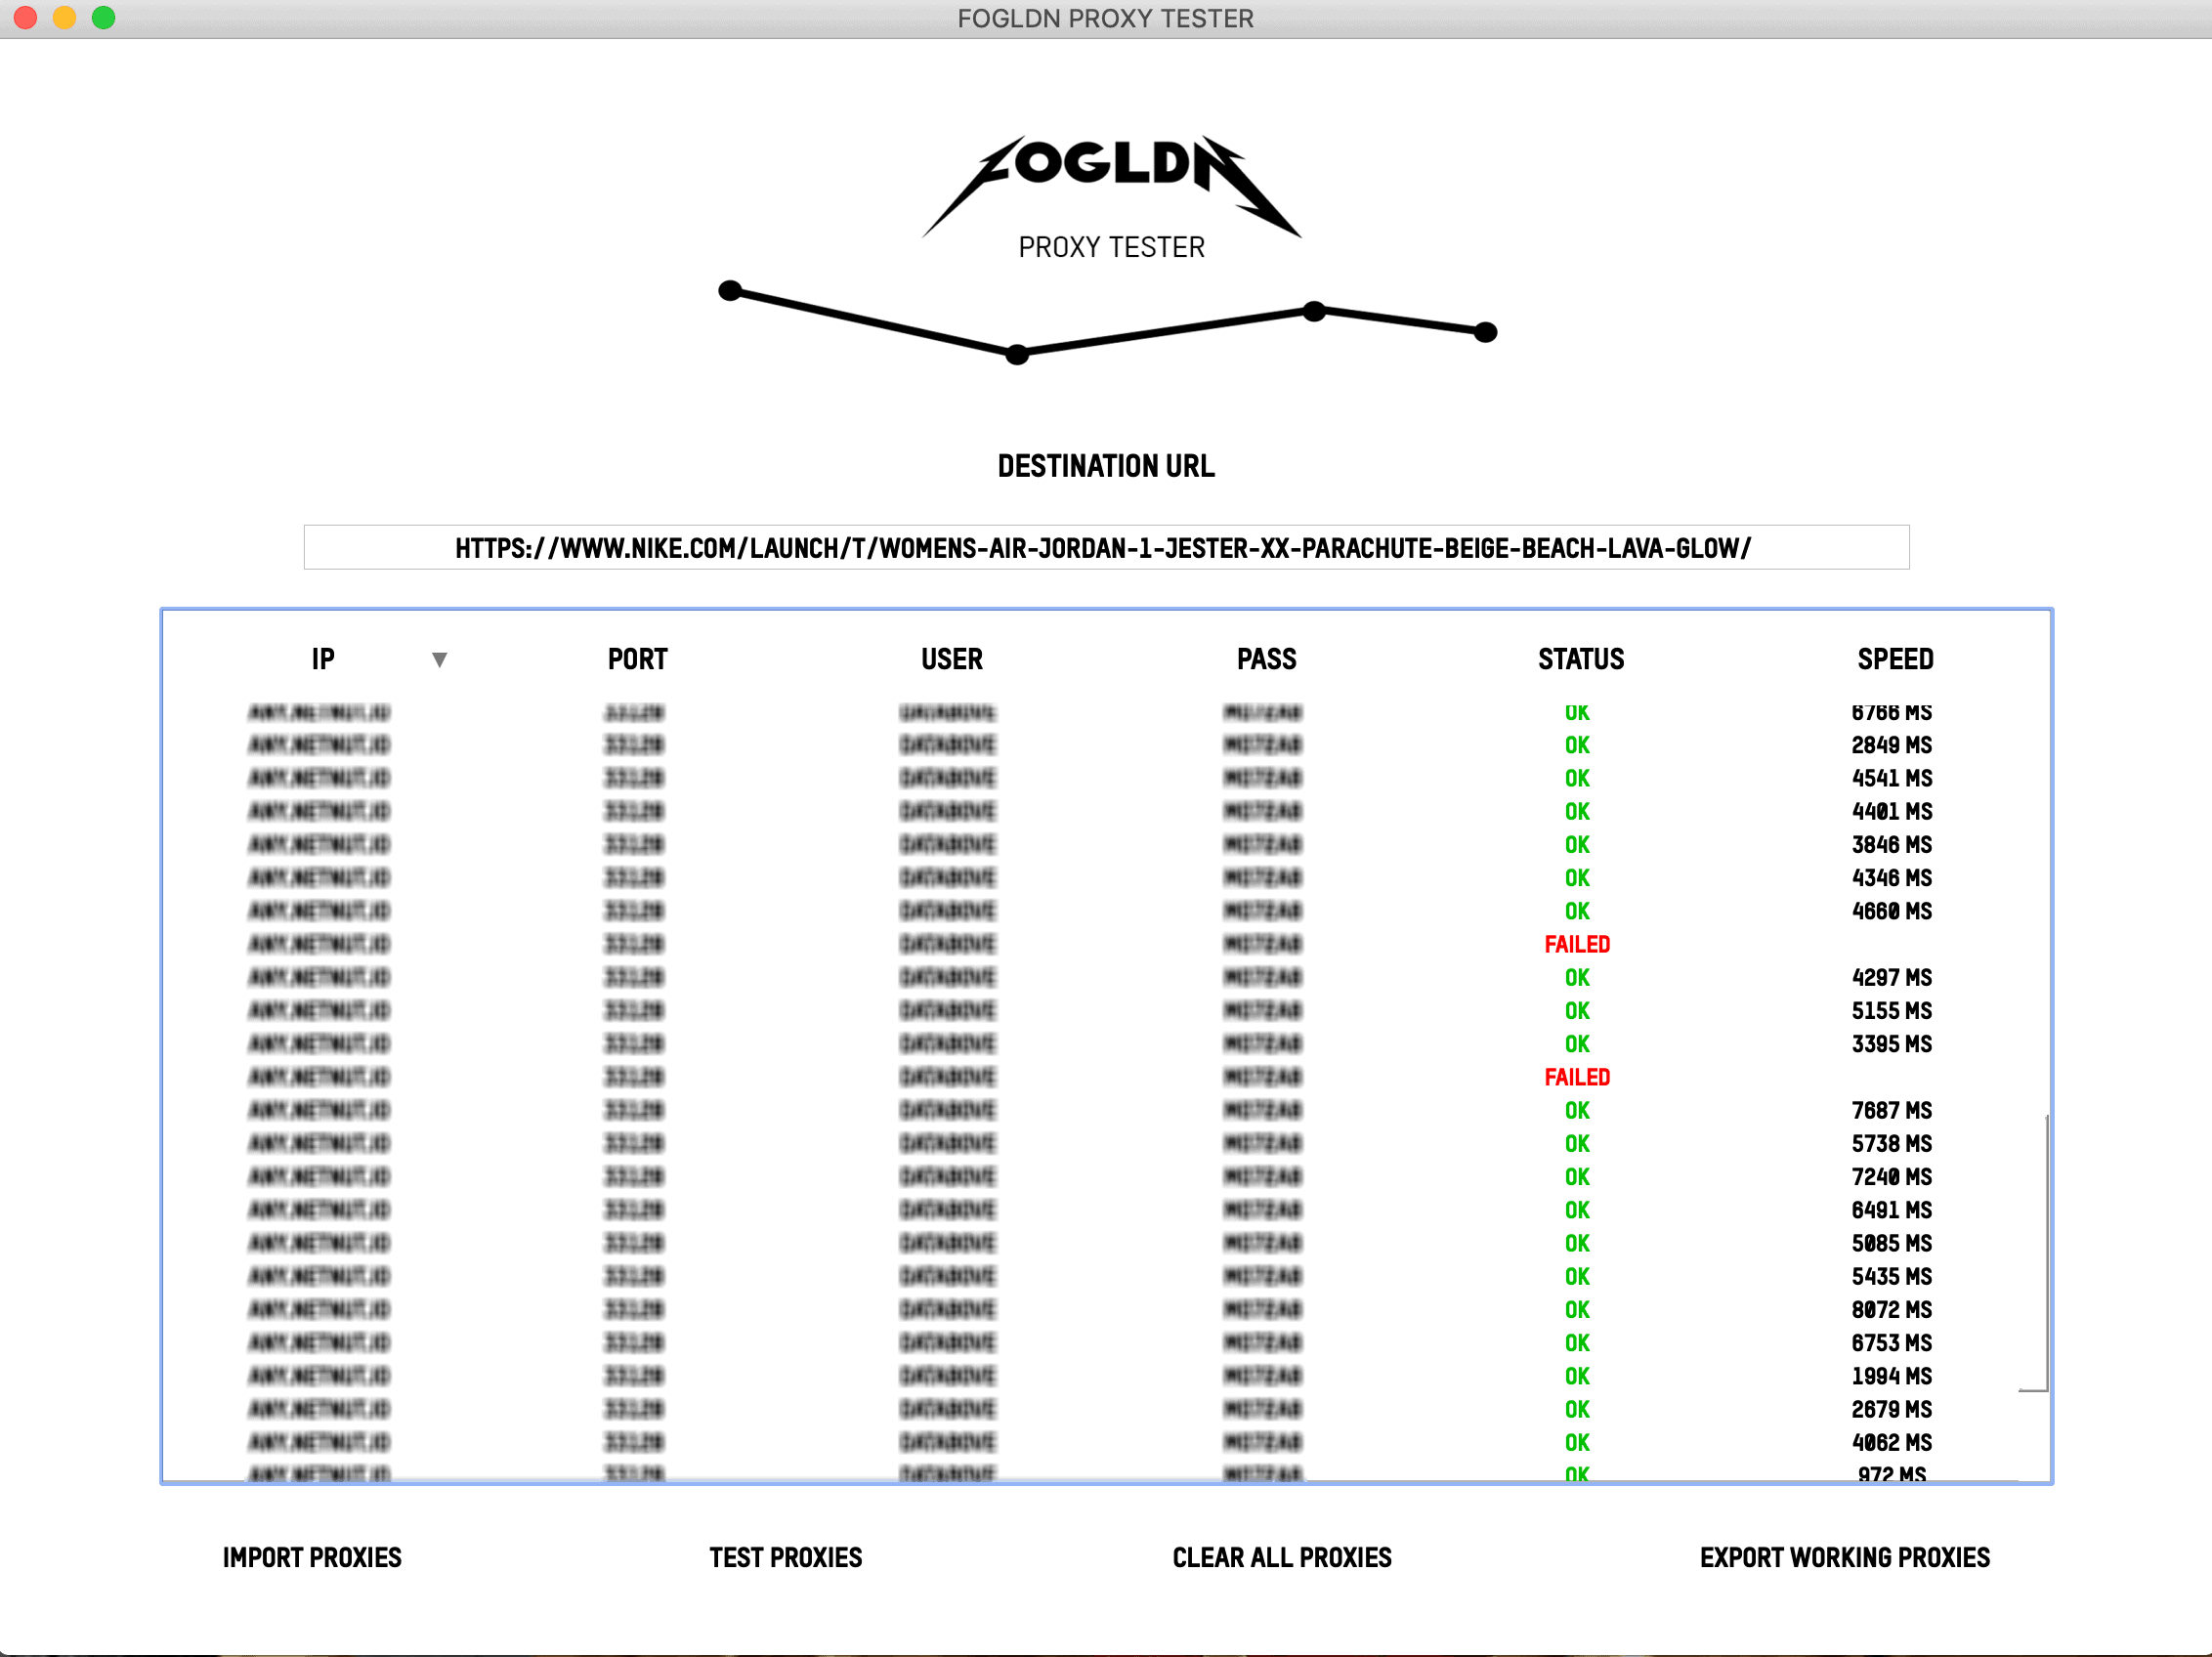Click the IP column header
This screenshot has height=1657, width=2212.
point(323,659)
